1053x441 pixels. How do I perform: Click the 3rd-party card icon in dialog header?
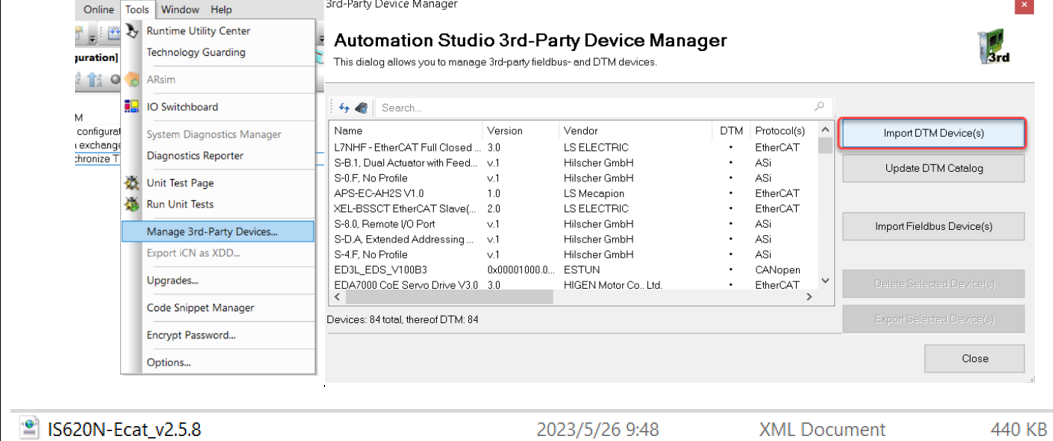coord(994,47)
